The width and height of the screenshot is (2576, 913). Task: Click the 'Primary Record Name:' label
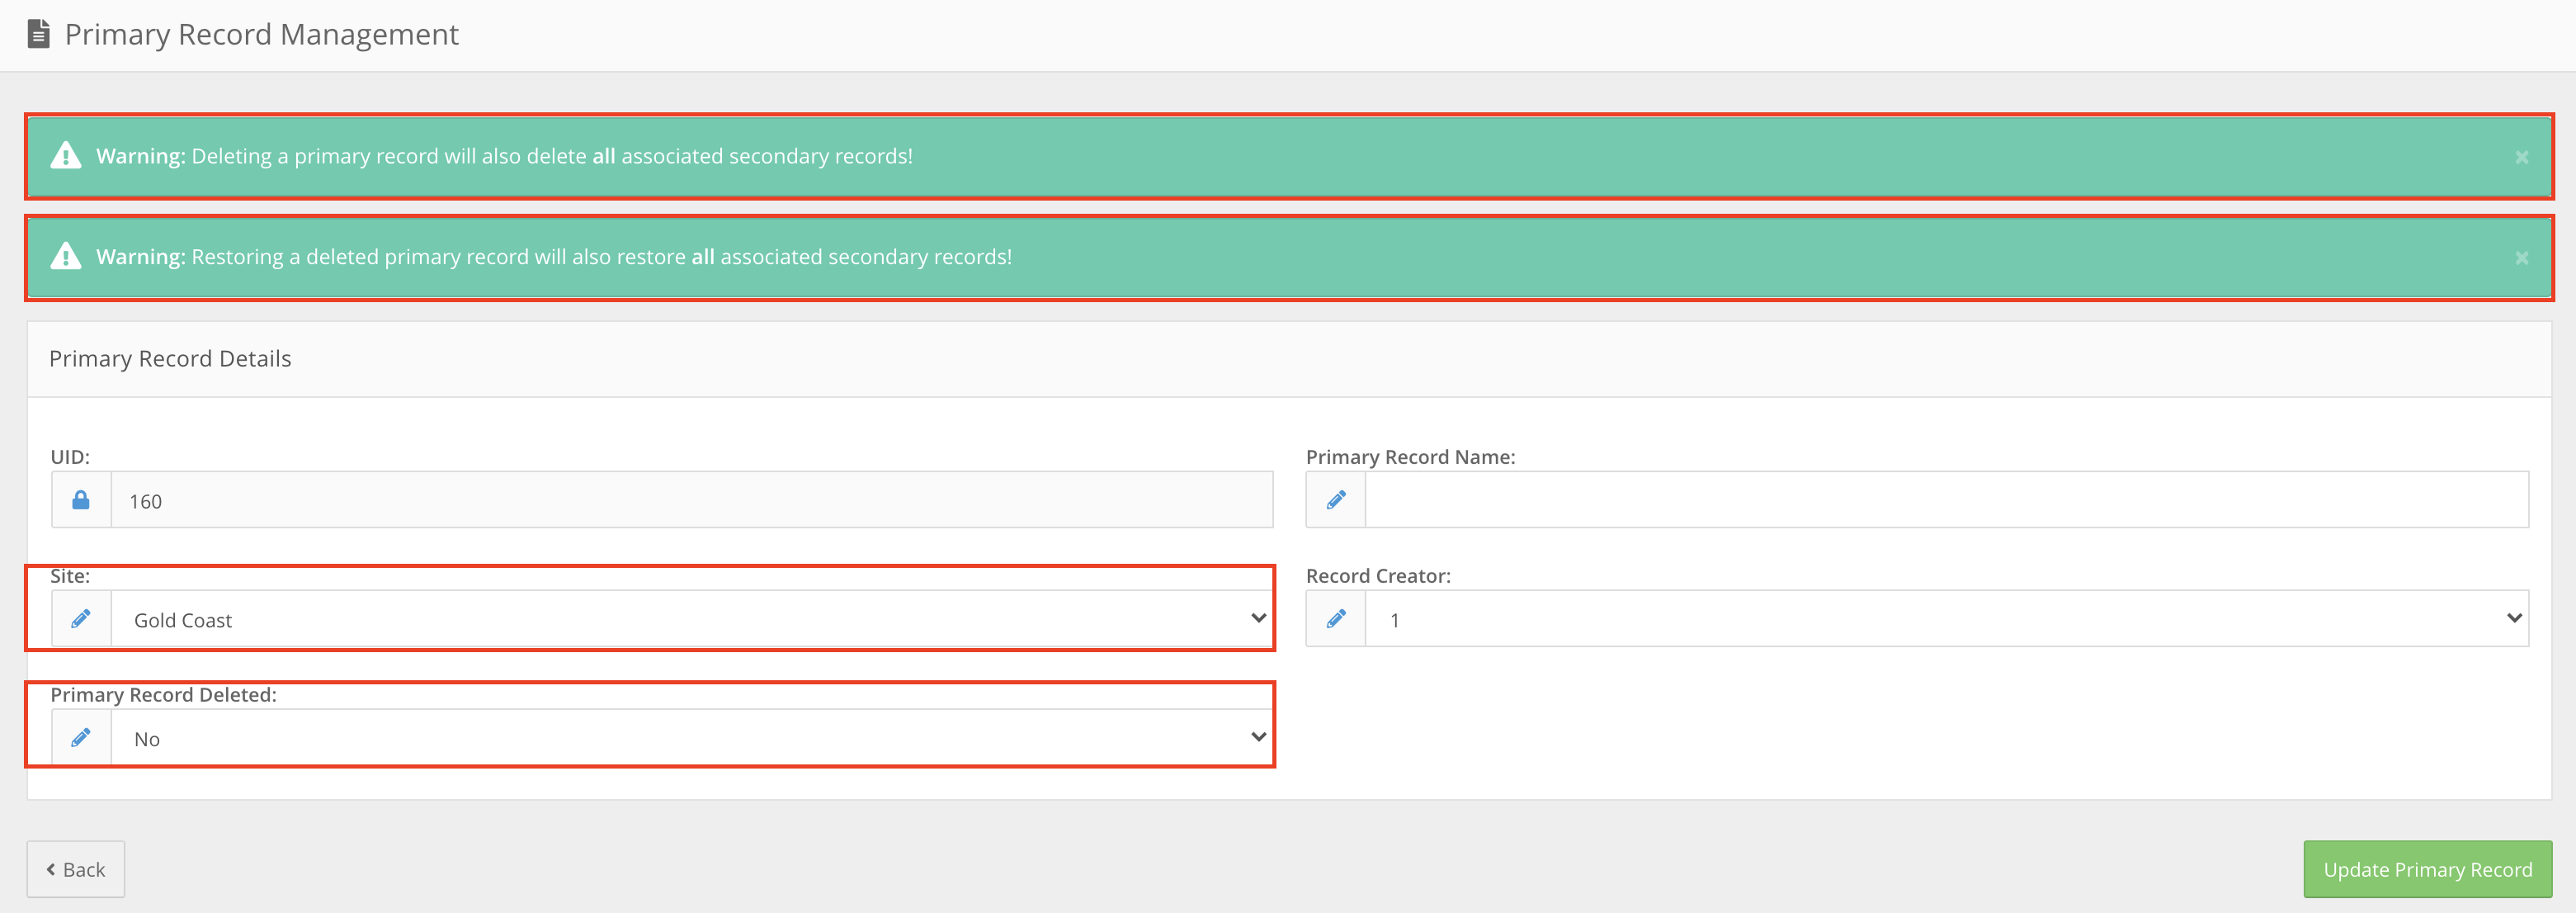coord(1410,457)
